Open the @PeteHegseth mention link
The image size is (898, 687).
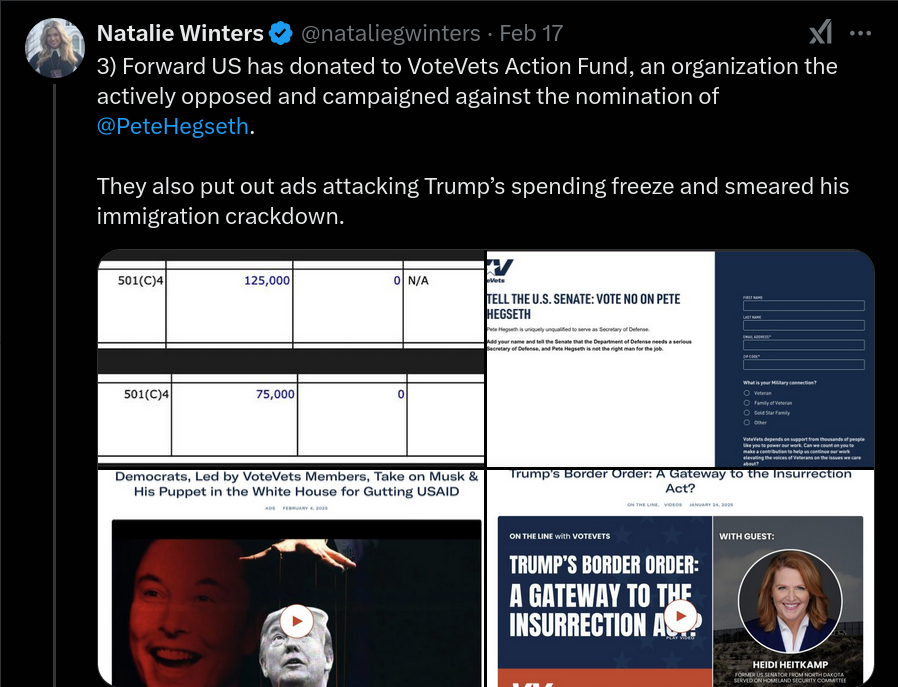point(172,126)
